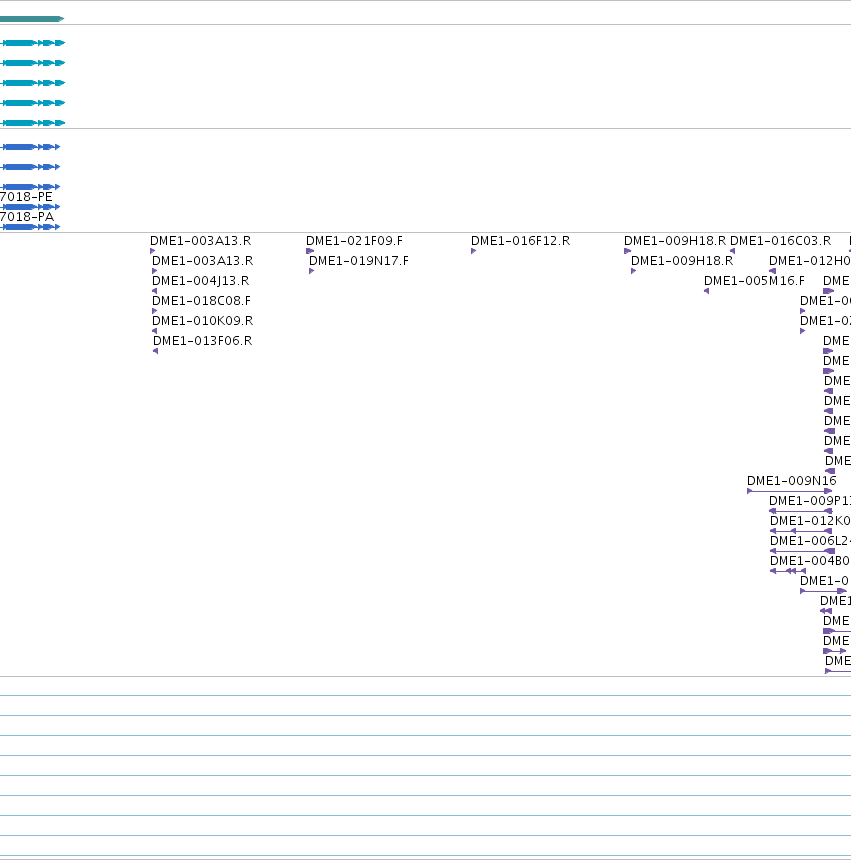Open the DME1-016C03.R feature label

tap(780, 241)
